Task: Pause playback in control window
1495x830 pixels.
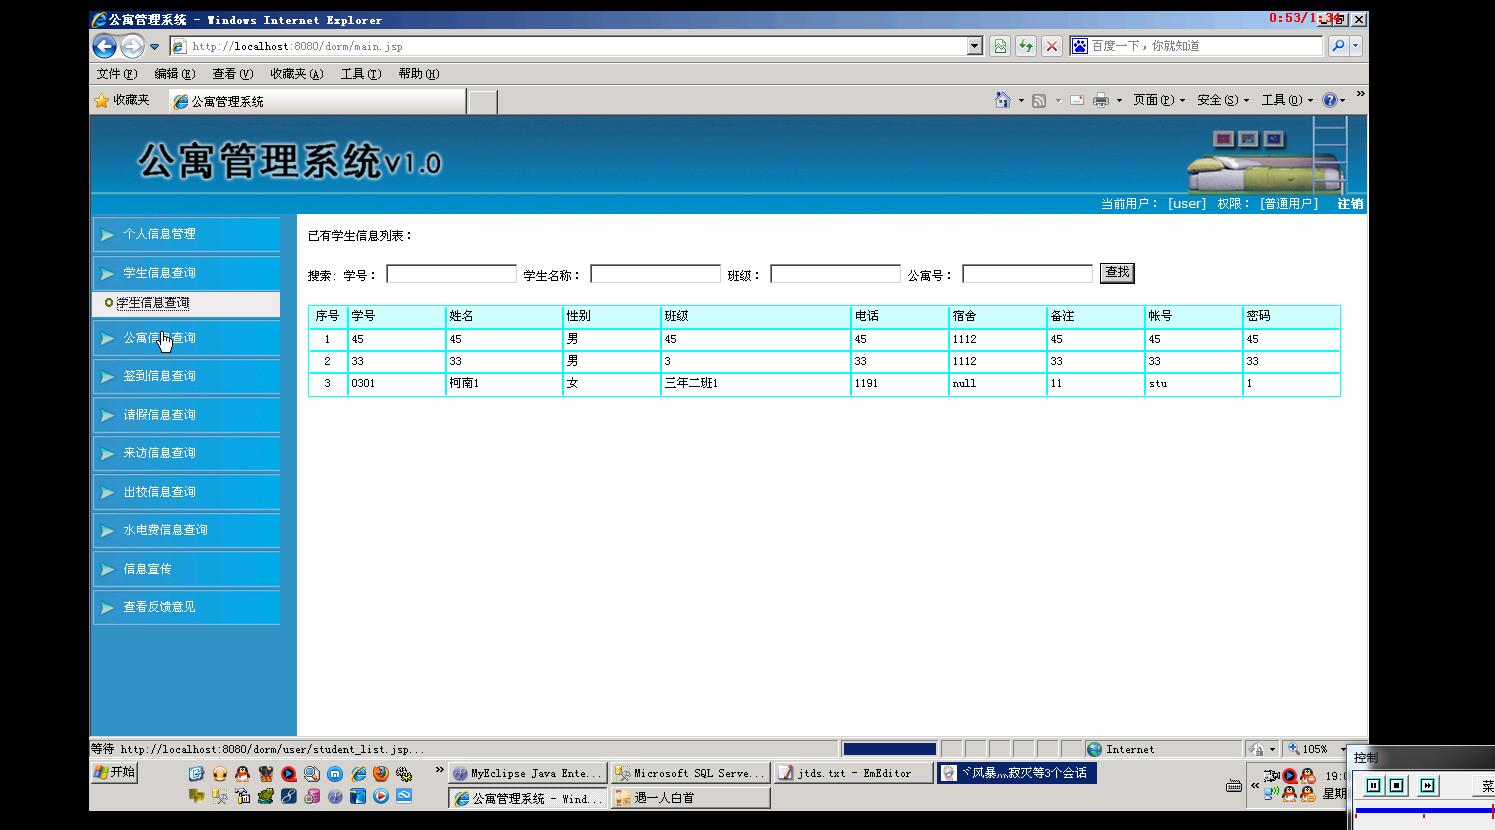Action: point(1373,785)
